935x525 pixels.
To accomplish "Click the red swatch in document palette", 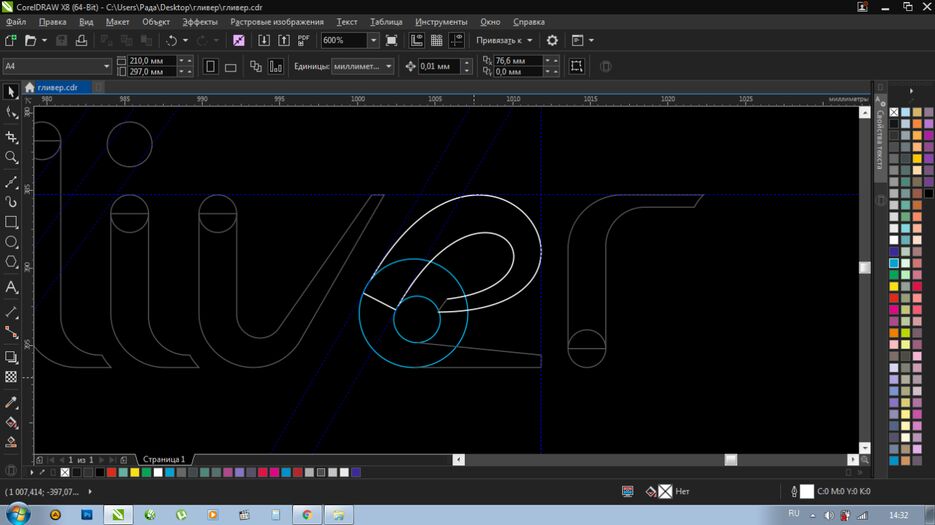I will point(110,472).
